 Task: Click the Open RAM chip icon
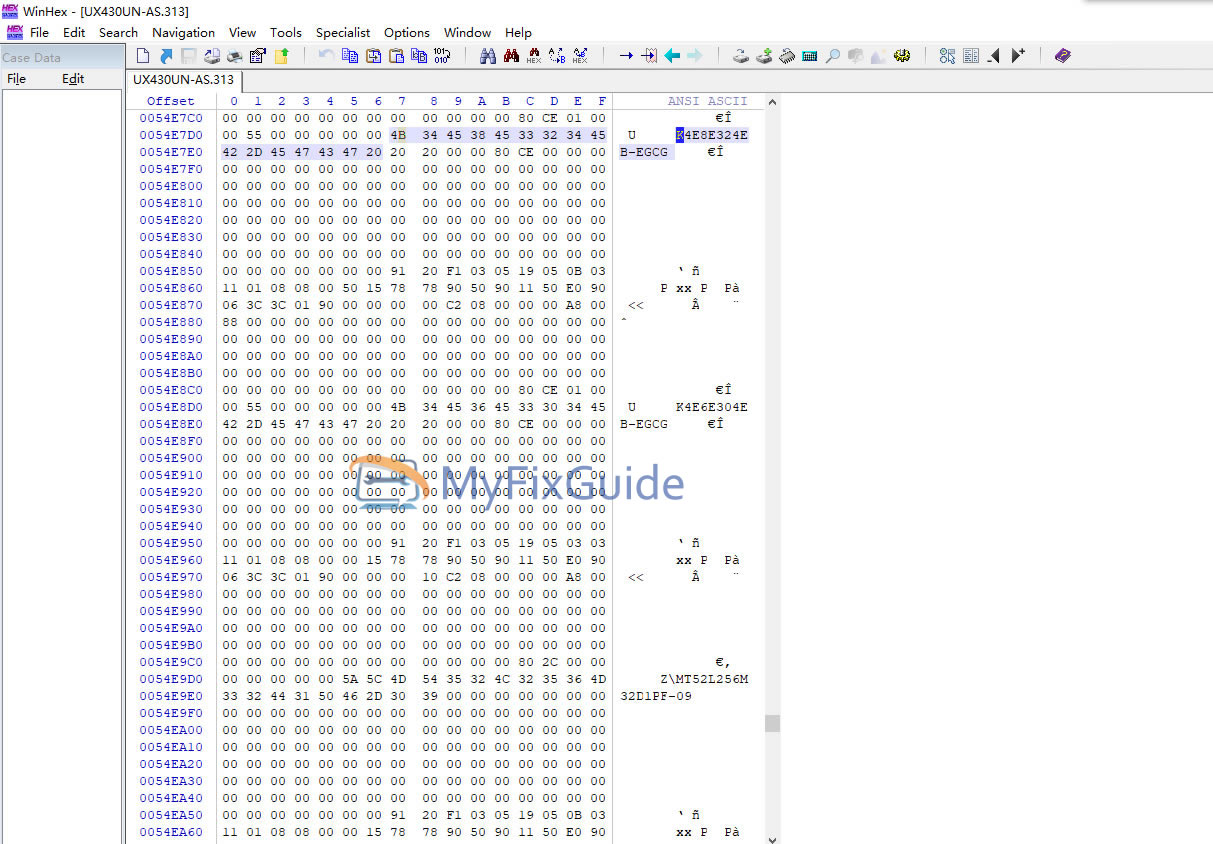click(x=787, y=56)
